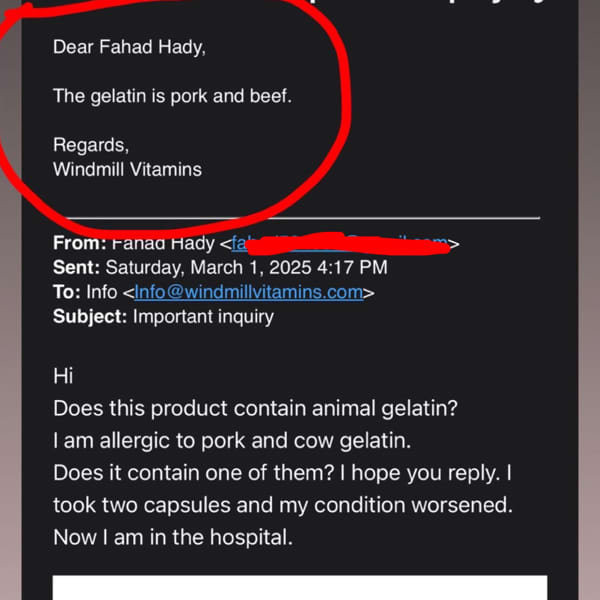Screen dimensions: 600x600
Task: Click 'I am allergic to pork and cow gelatin.'
Action: (x=232, y=441)
